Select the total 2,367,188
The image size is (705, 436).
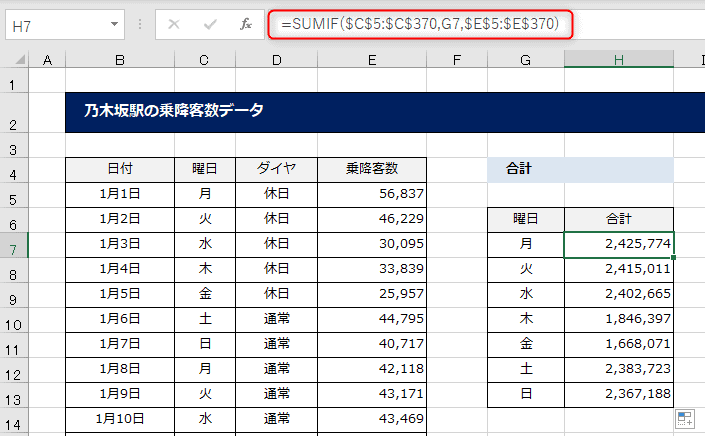(x=619, y=395)
